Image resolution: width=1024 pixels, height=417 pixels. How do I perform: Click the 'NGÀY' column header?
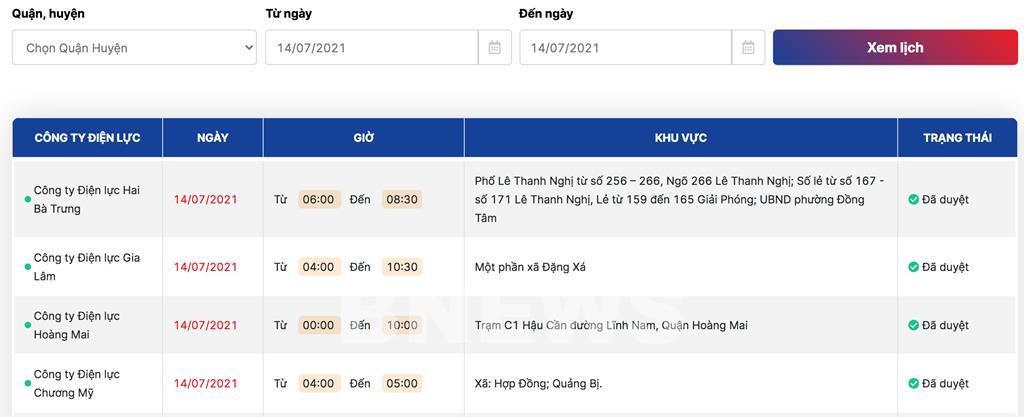pyautogui.click(x=213, y=138)
